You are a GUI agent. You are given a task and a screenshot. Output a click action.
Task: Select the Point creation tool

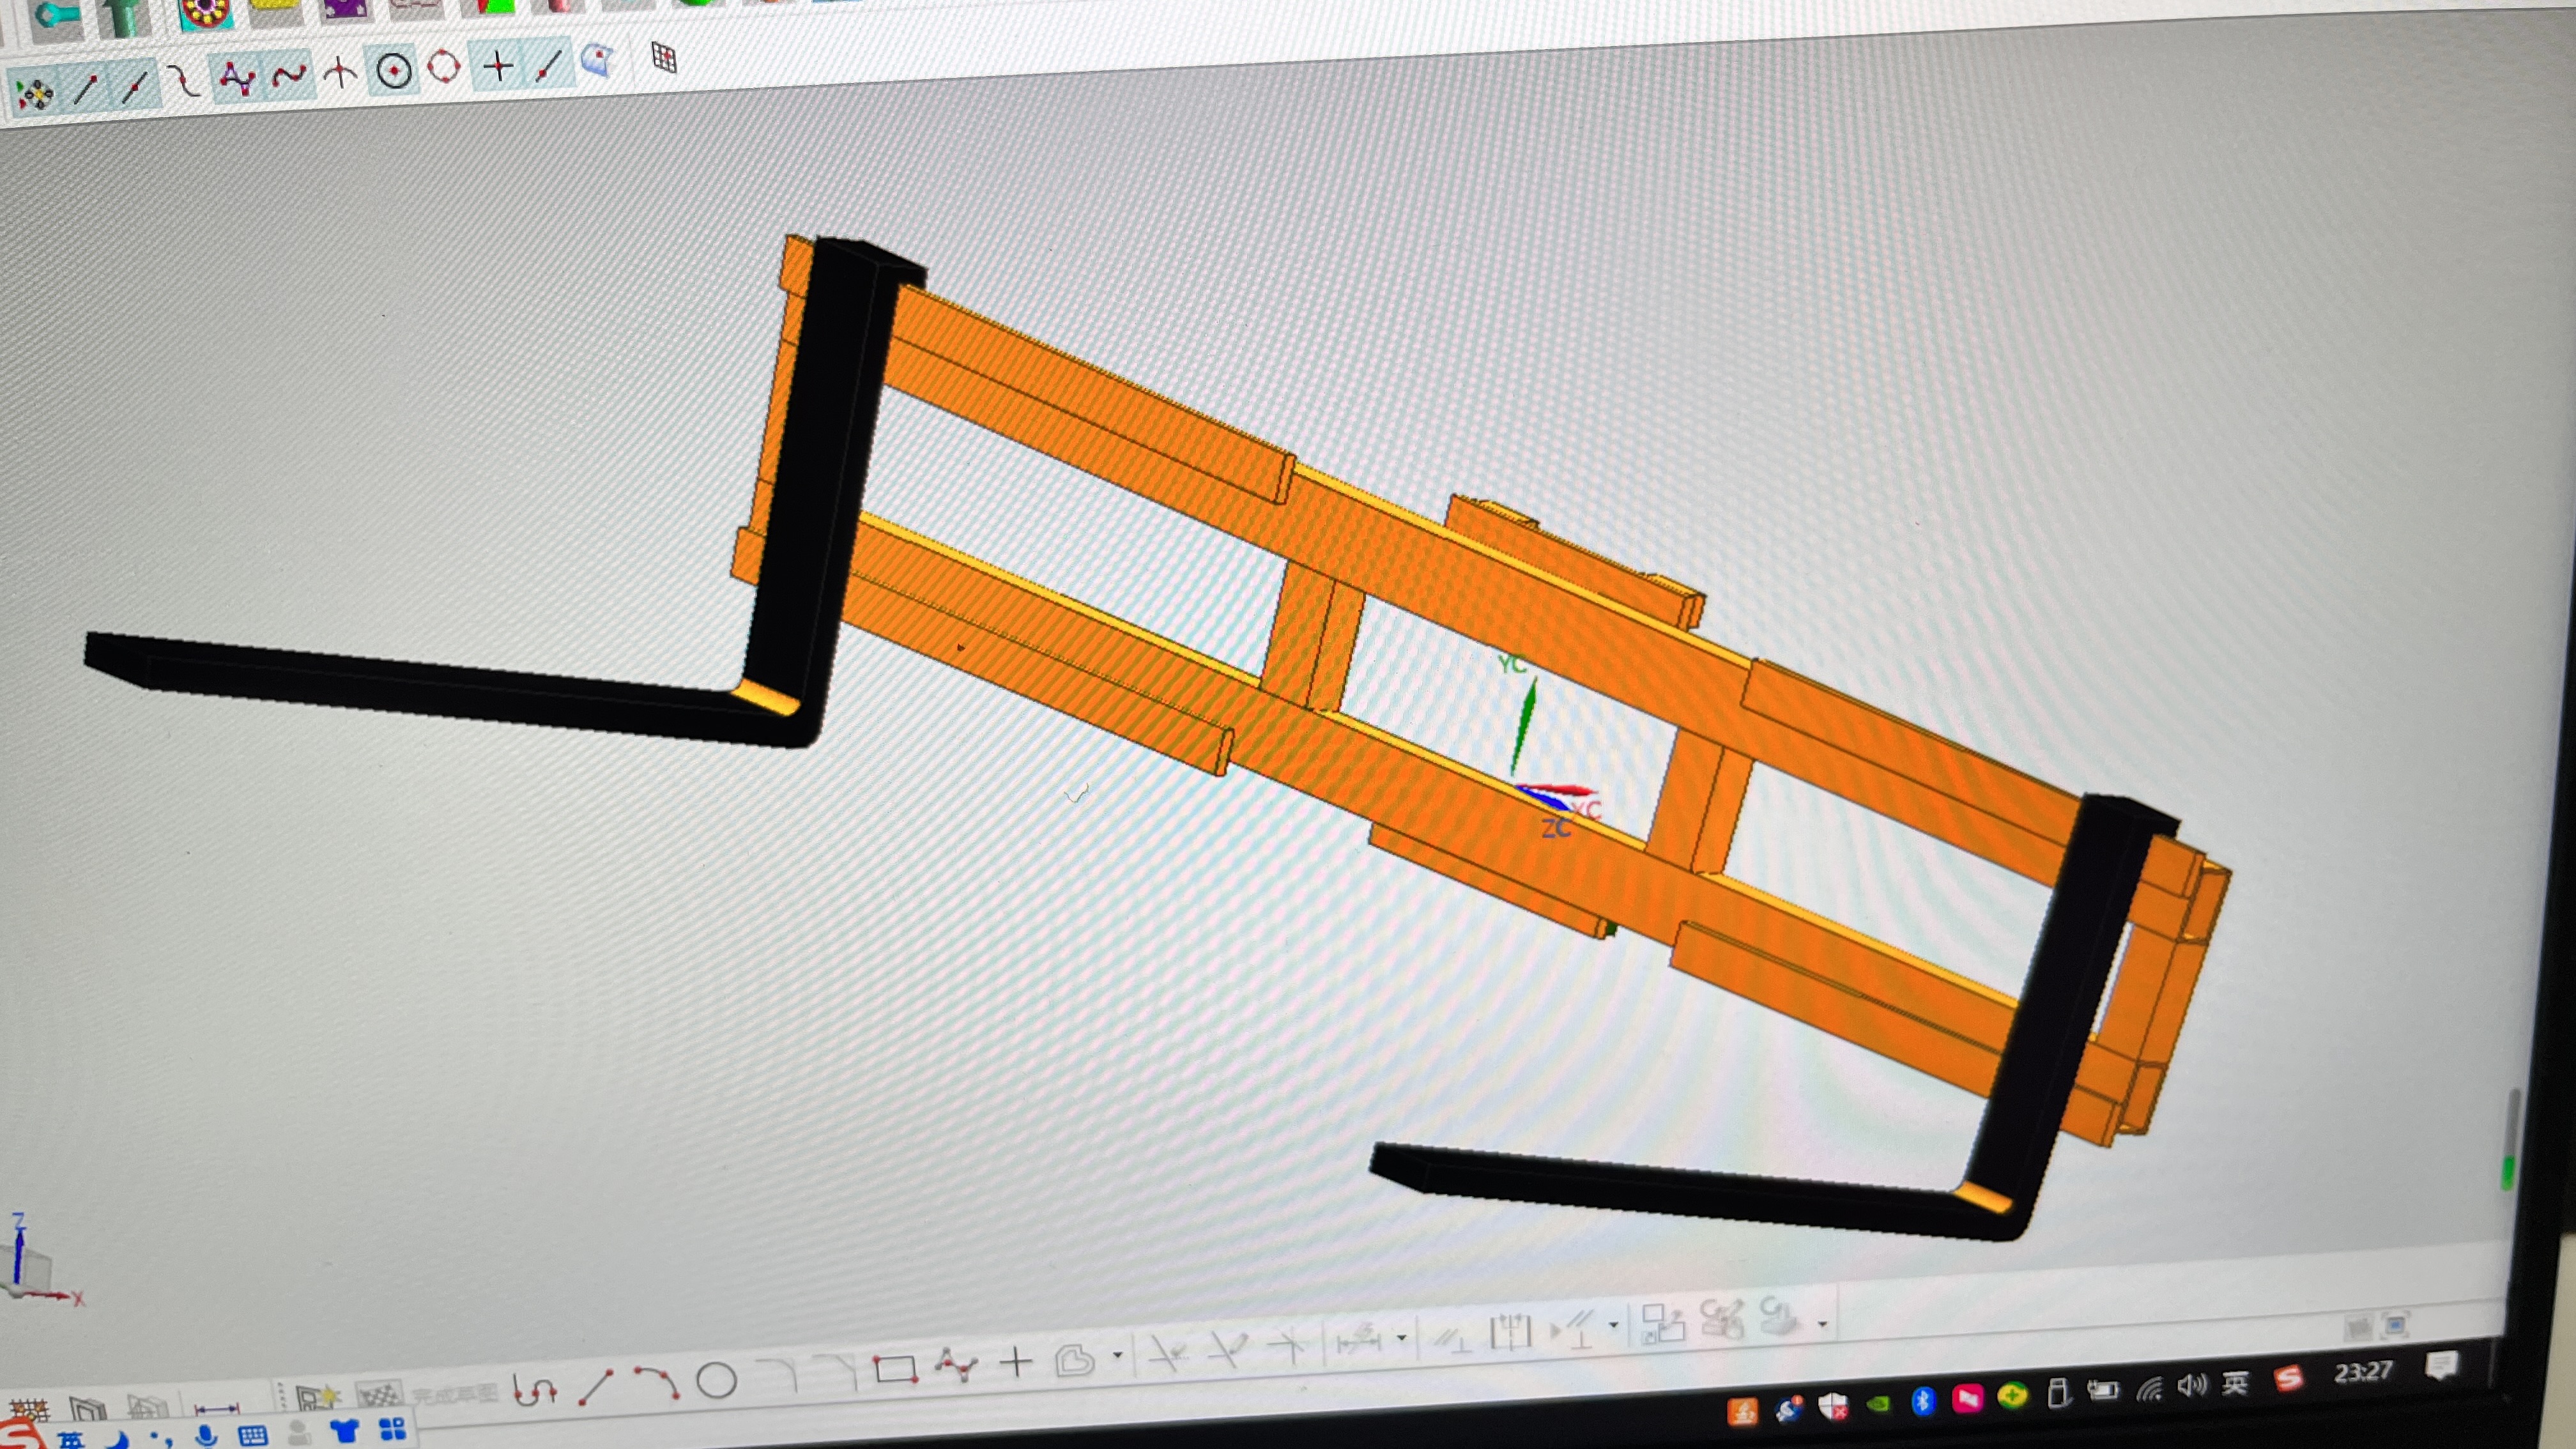point(498,67)
